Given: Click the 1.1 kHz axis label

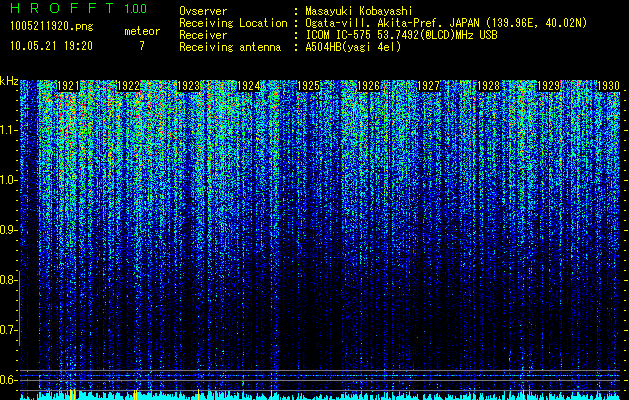Looking at the screenshot, I should (9, 130).
